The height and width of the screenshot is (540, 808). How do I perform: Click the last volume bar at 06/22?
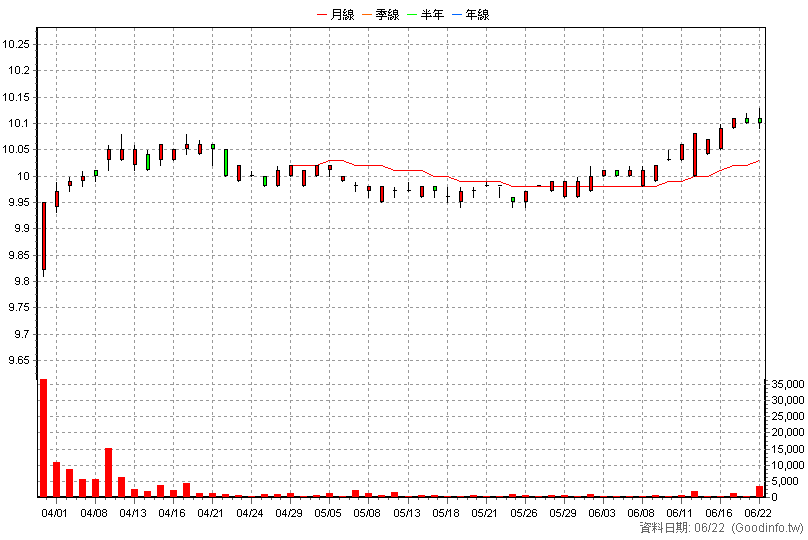point(760,492)
